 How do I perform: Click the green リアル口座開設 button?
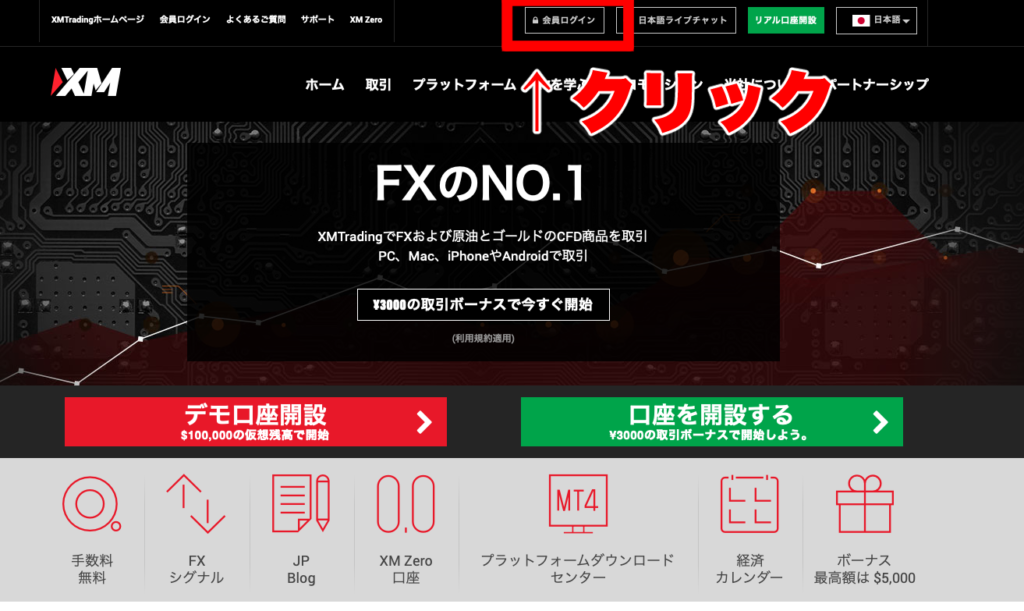(786, 20)
